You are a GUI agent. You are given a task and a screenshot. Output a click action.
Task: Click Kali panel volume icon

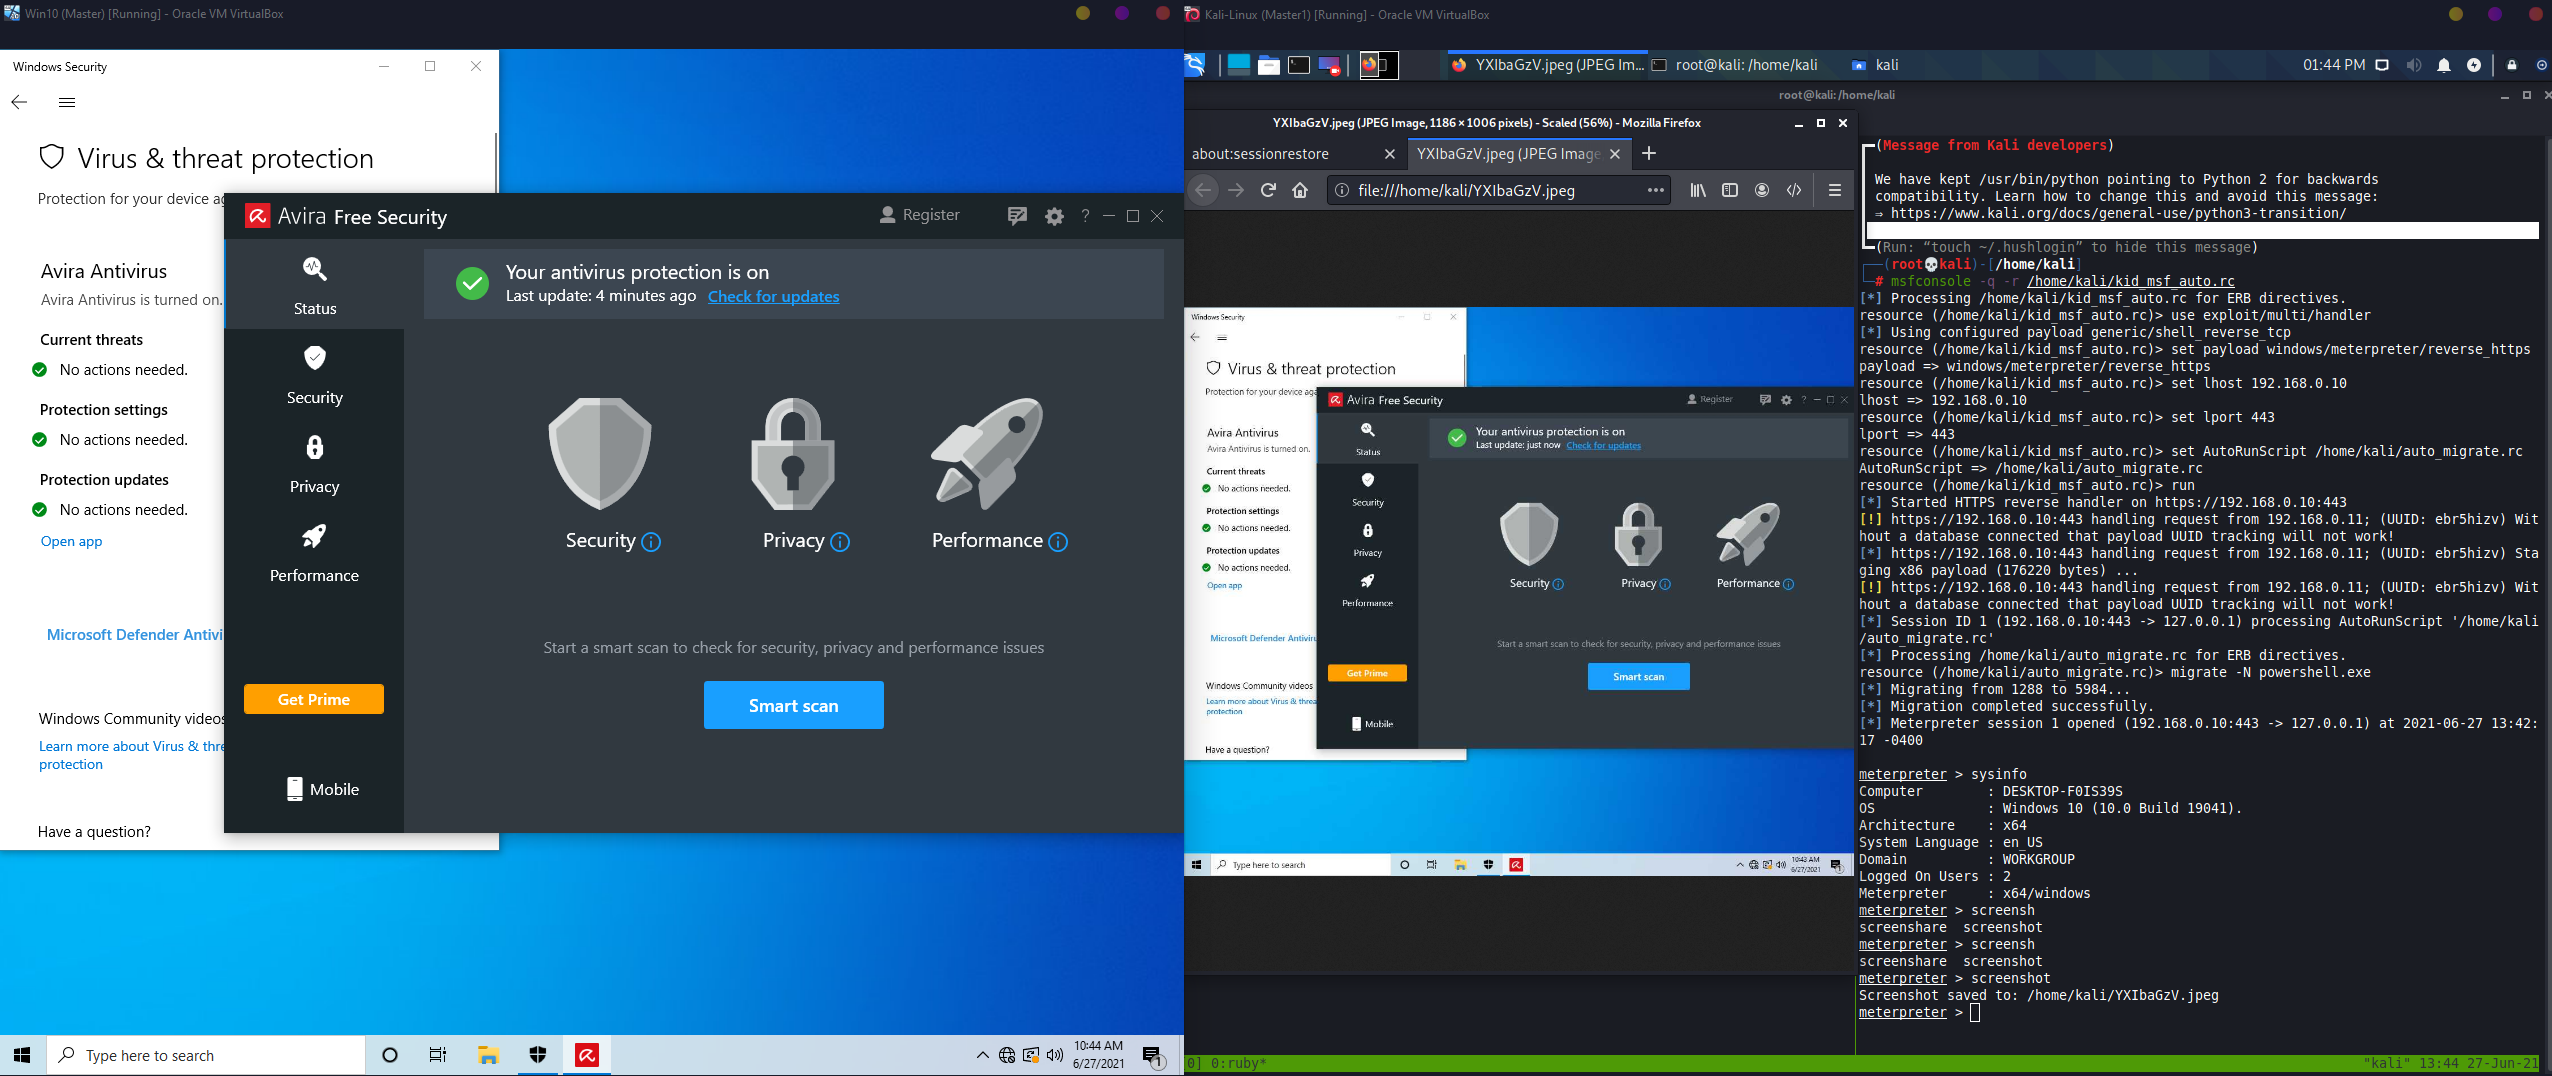point(2413,65)
